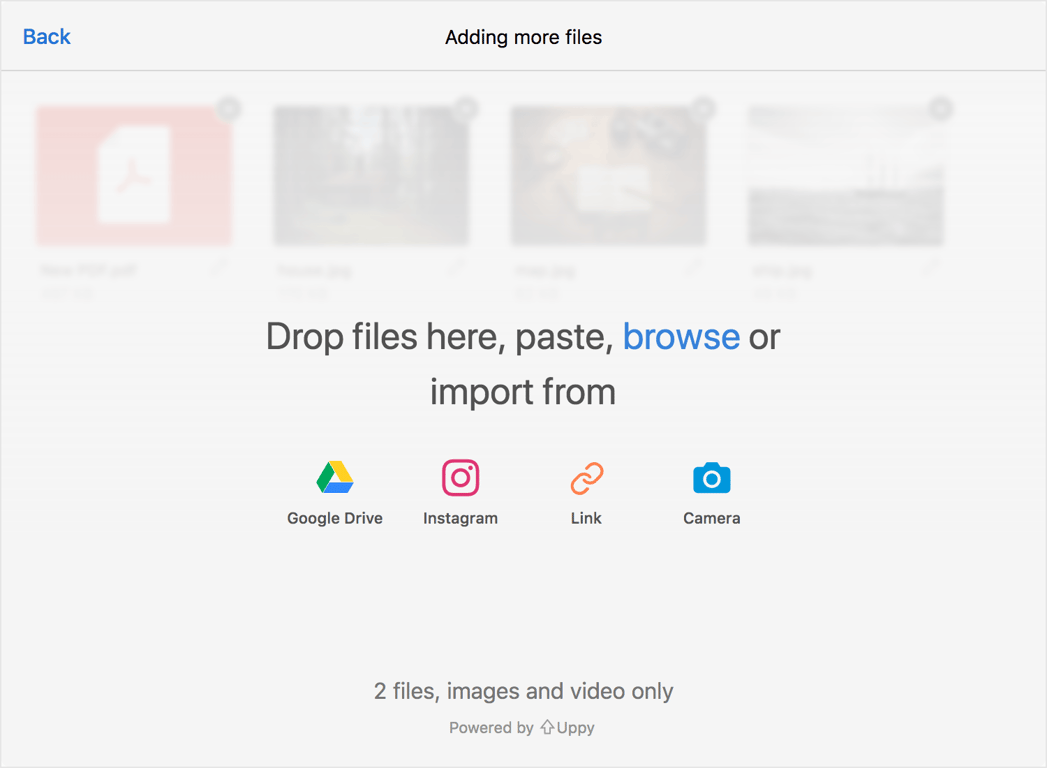Open the Camera to capture a photo
This screenshot has height=768, width=1047.
(711, 490)
